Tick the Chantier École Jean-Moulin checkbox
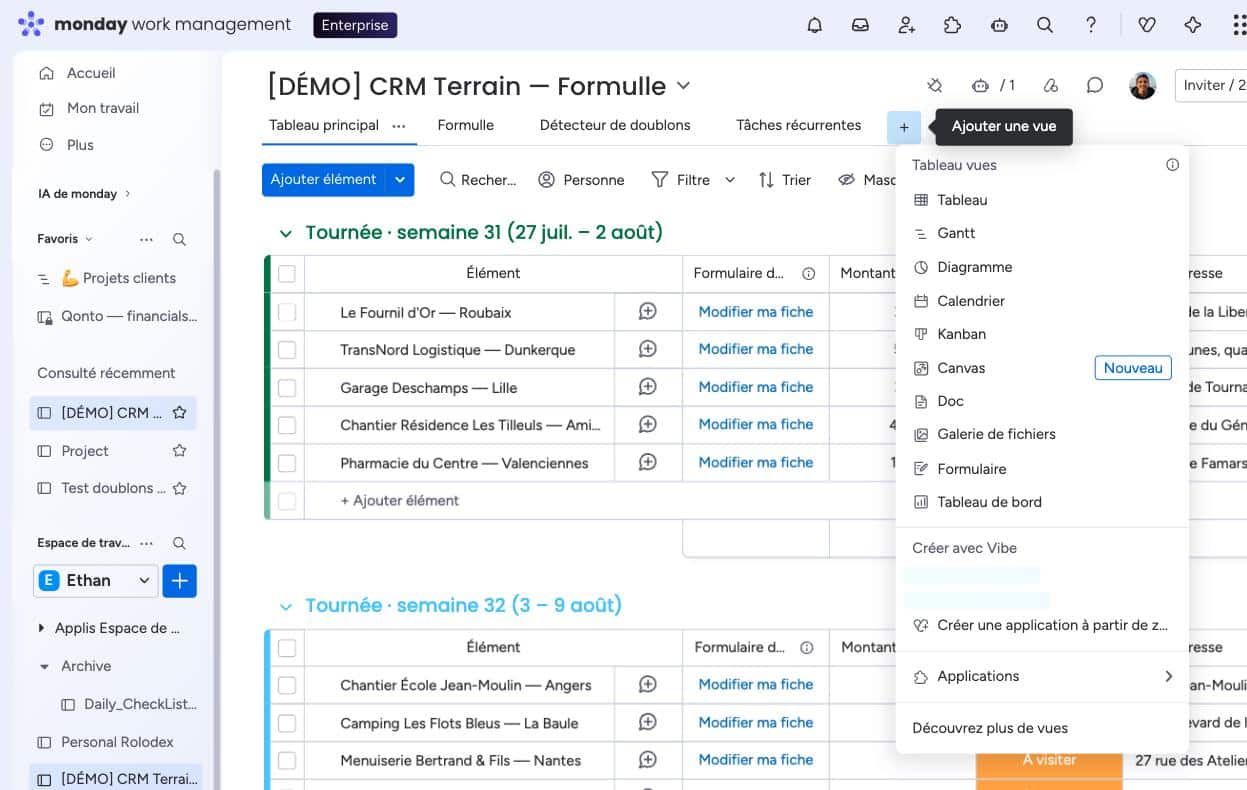Image resolution: width=1247 pixels, height=790 pixels. click(x=287, y=685)
